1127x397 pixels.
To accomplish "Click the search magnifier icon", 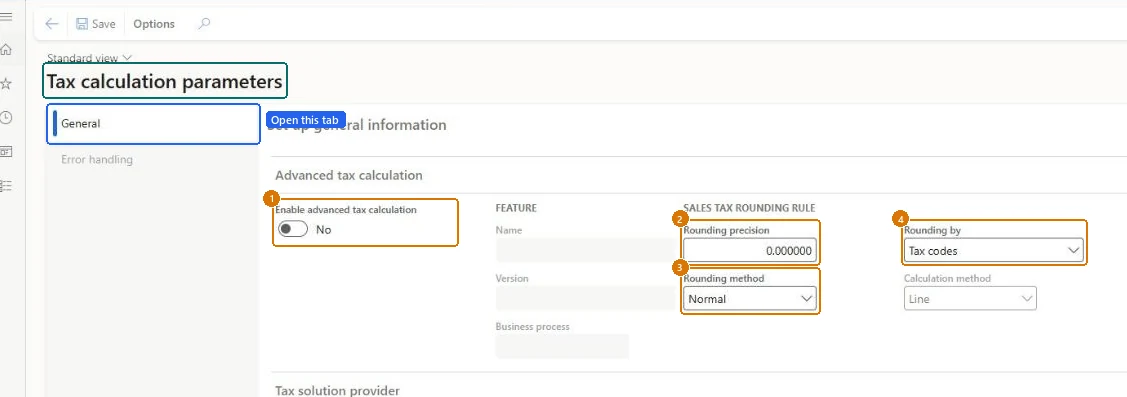I will tap(204, 24).
